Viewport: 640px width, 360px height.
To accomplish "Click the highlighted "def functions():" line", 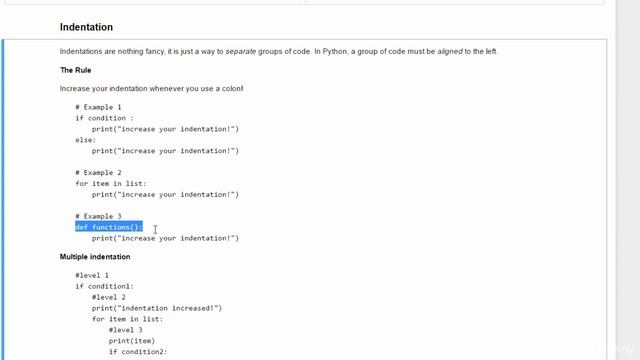I will (109, 227).
